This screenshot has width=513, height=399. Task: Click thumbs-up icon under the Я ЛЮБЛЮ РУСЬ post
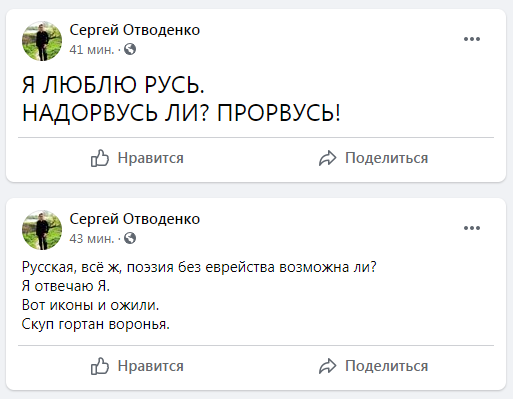100,158
